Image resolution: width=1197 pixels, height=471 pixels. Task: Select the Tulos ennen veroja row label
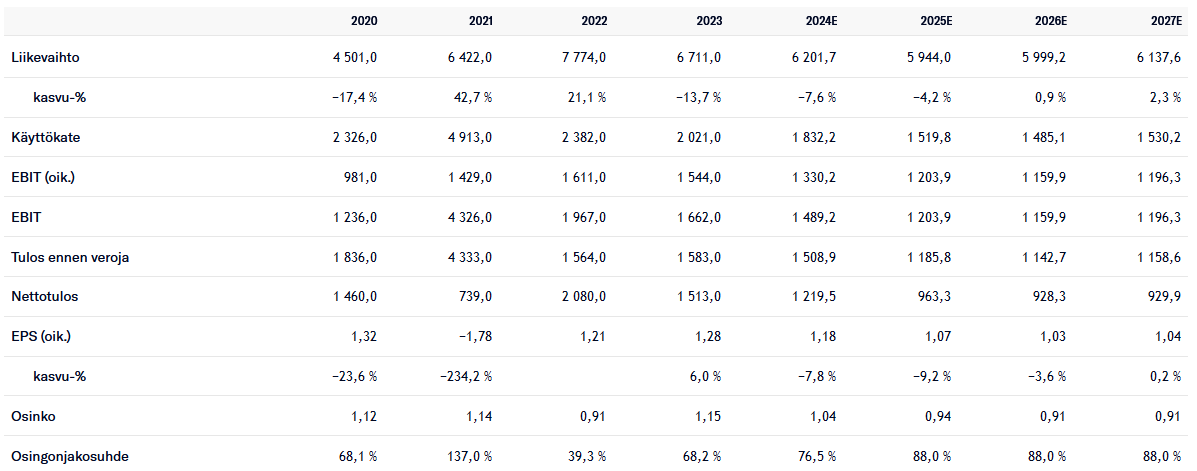[70, 257]
